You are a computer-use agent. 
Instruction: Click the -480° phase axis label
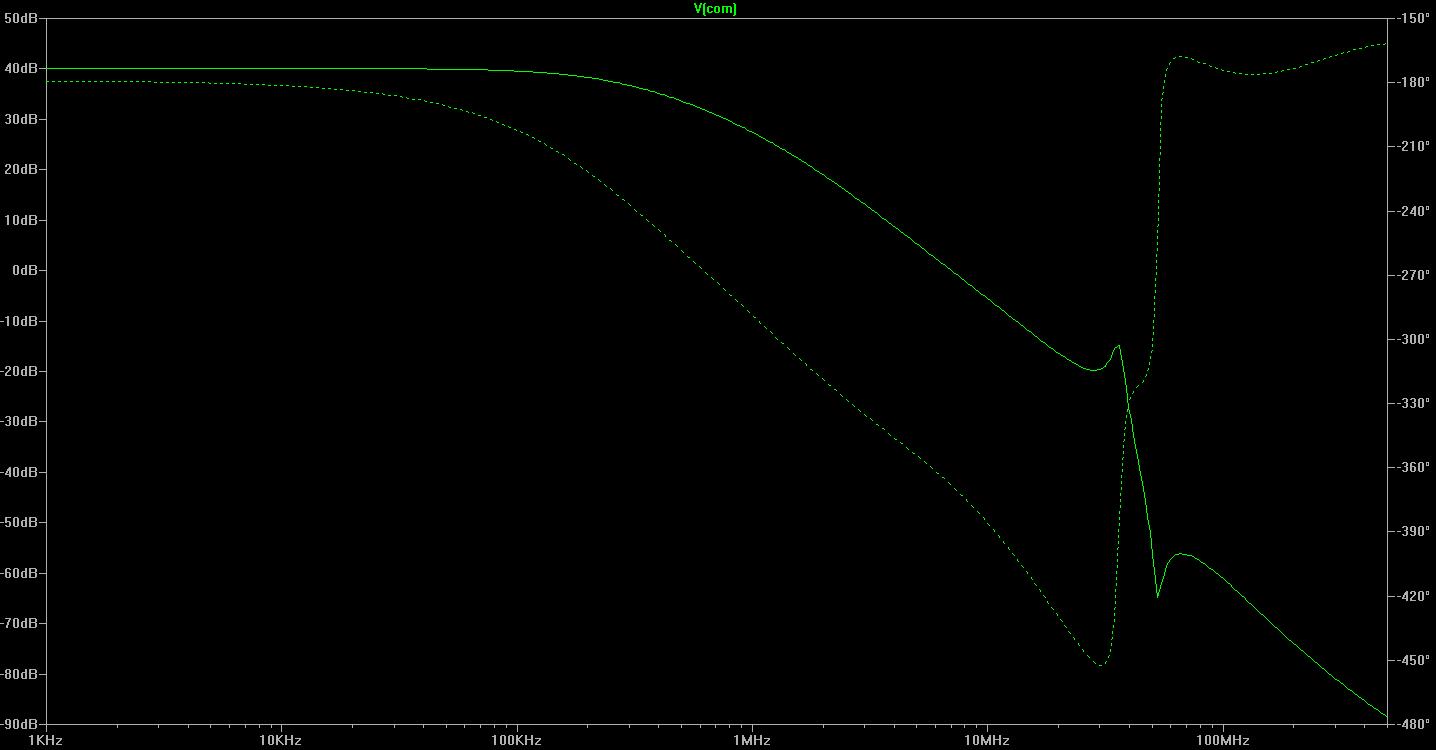point(1415,724)
